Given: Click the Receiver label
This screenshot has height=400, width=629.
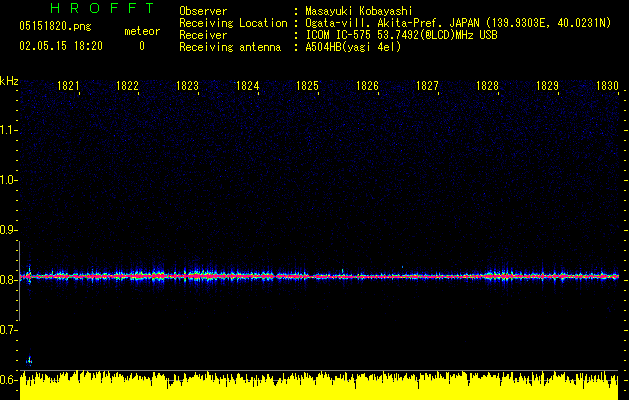Looking at the screenshot, I should pyautogui.click(x=203, y=35).
